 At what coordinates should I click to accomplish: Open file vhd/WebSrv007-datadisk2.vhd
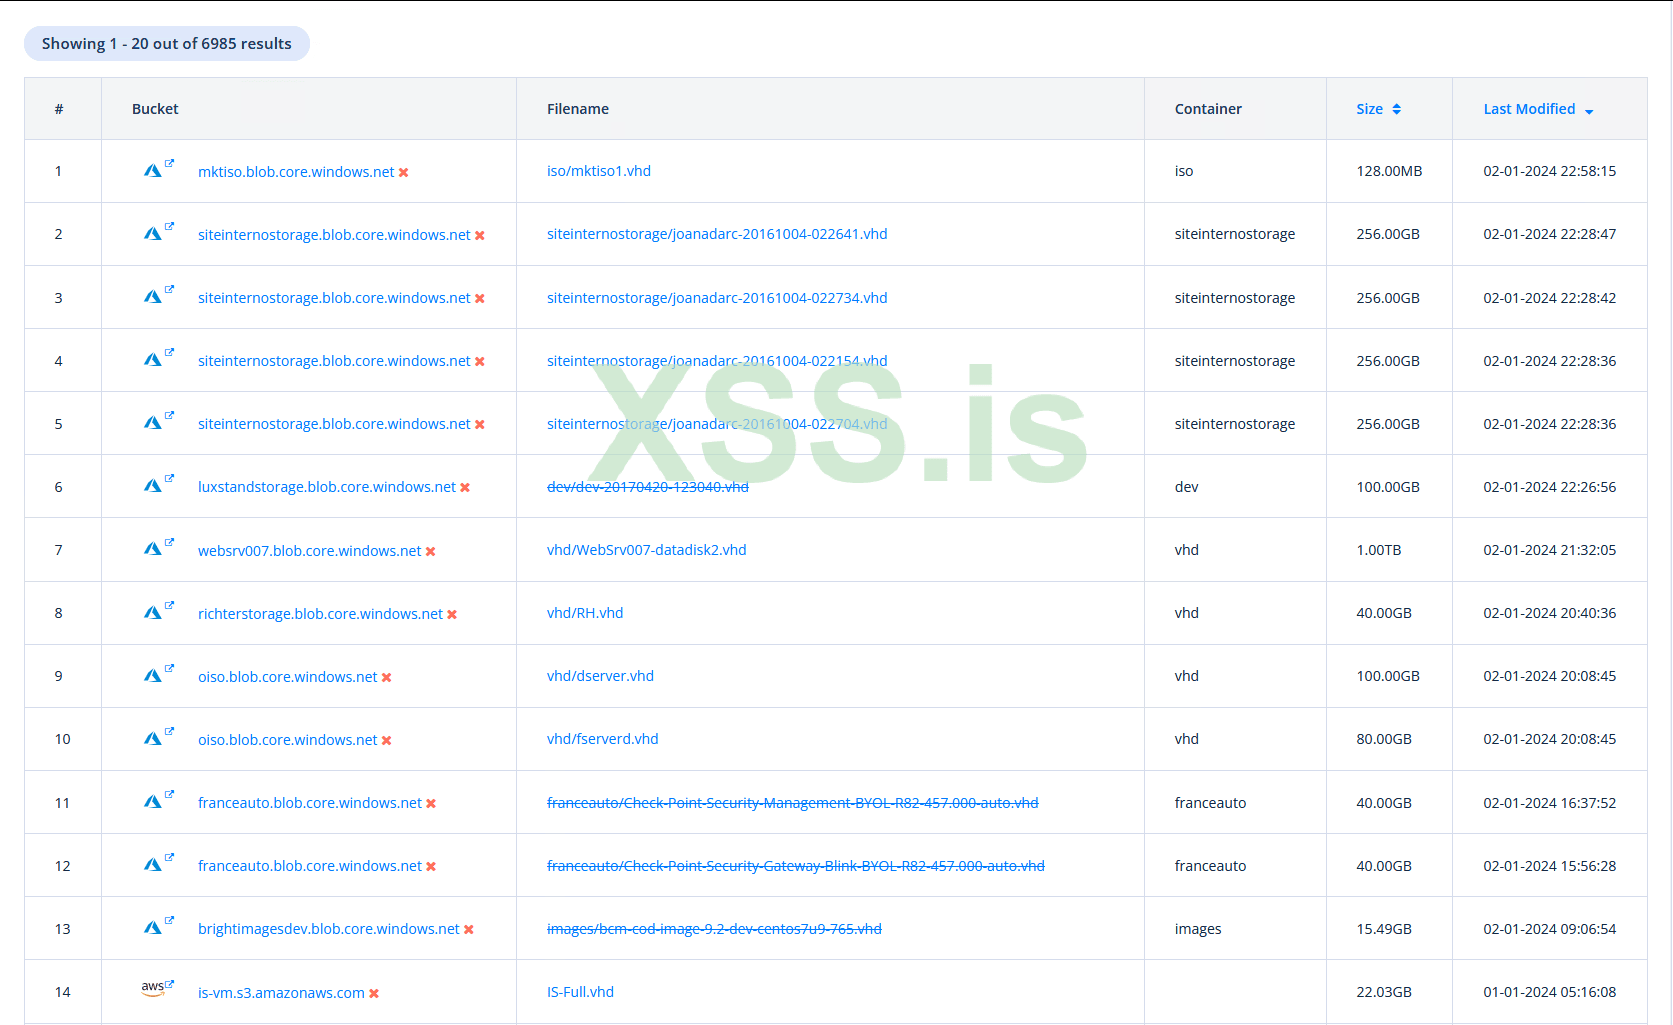point(647,550)
